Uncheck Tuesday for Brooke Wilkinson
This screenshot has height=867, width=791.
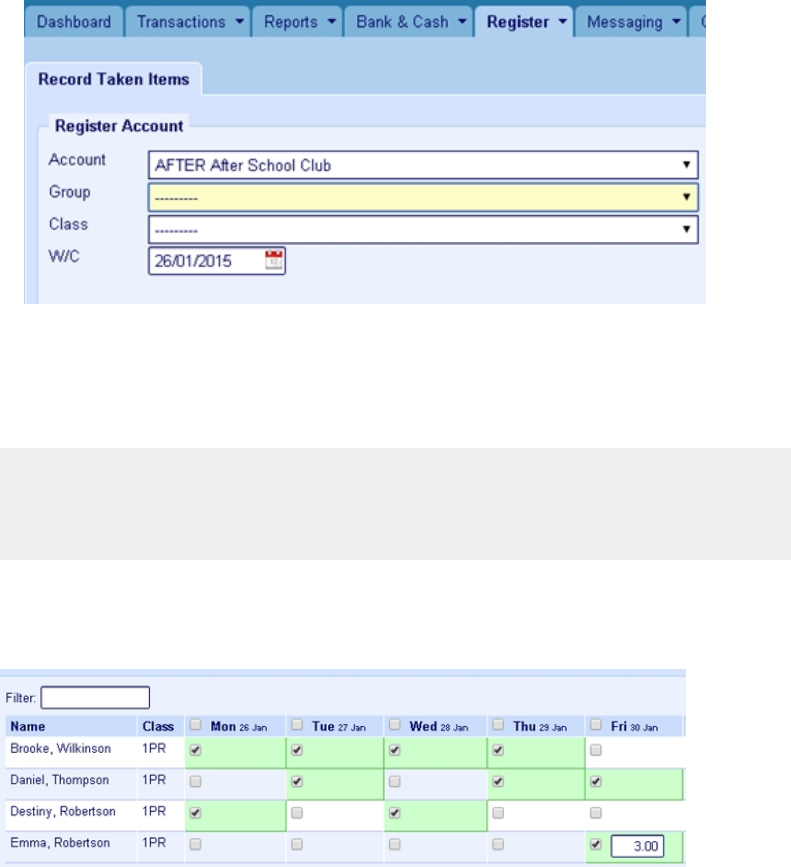point(297,750)
